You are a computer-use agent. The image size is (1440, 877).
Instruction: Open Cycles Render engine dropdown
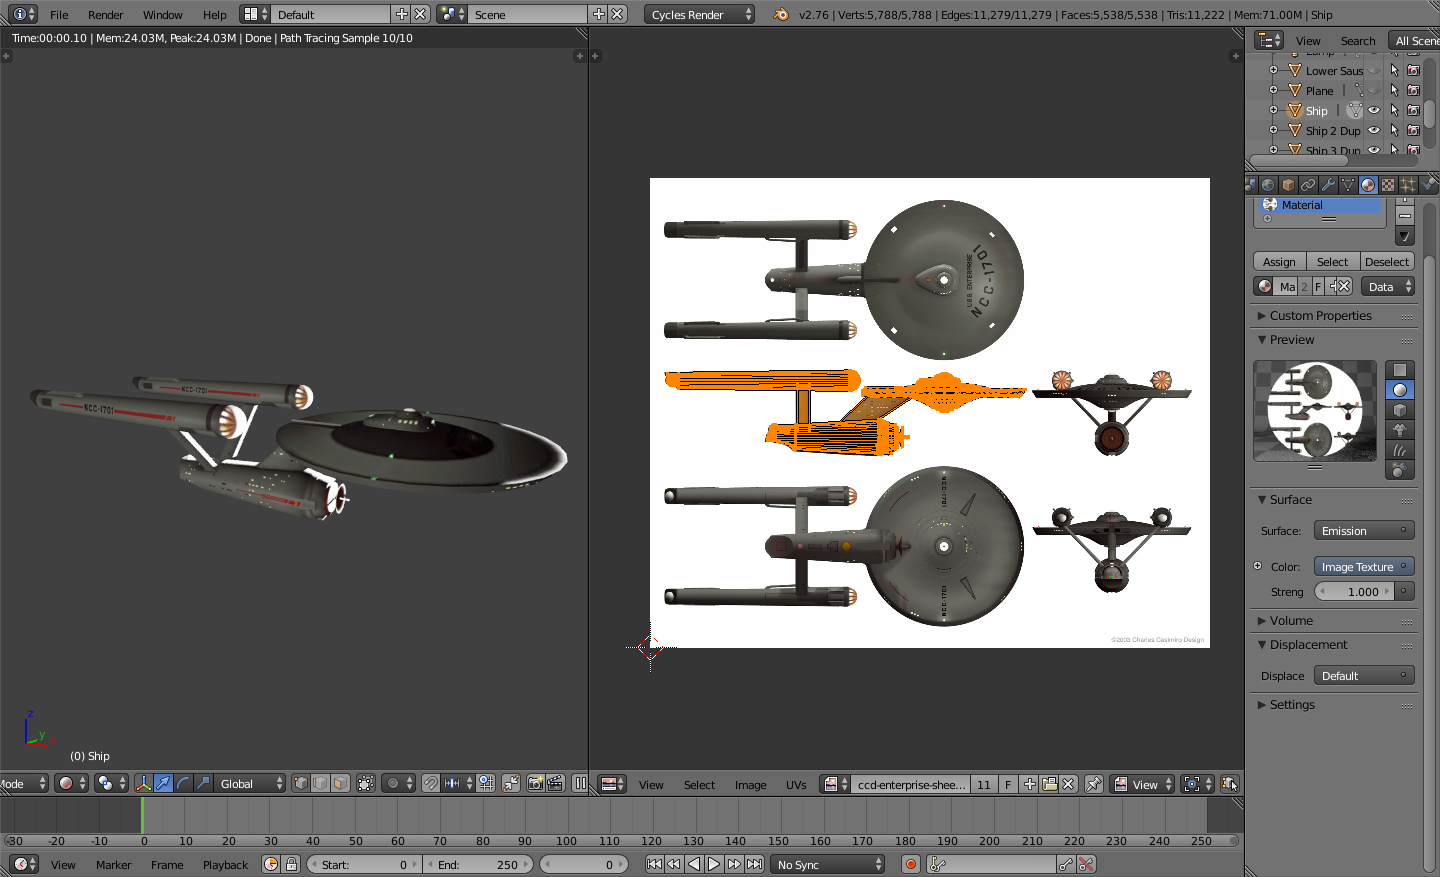(699, 15)
